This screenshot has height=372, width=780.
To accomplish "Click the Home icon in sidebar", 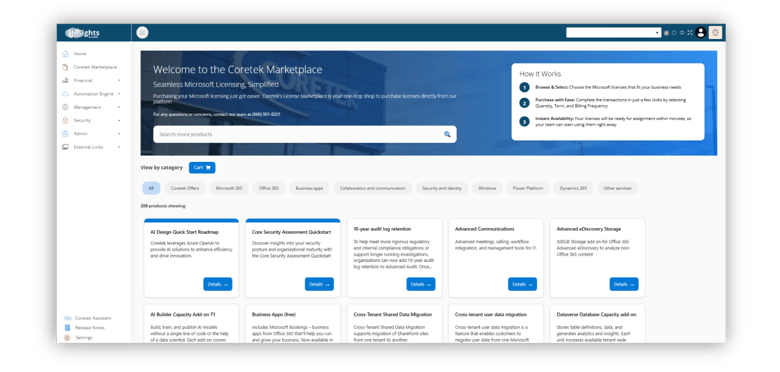I will tap(65, 54).
